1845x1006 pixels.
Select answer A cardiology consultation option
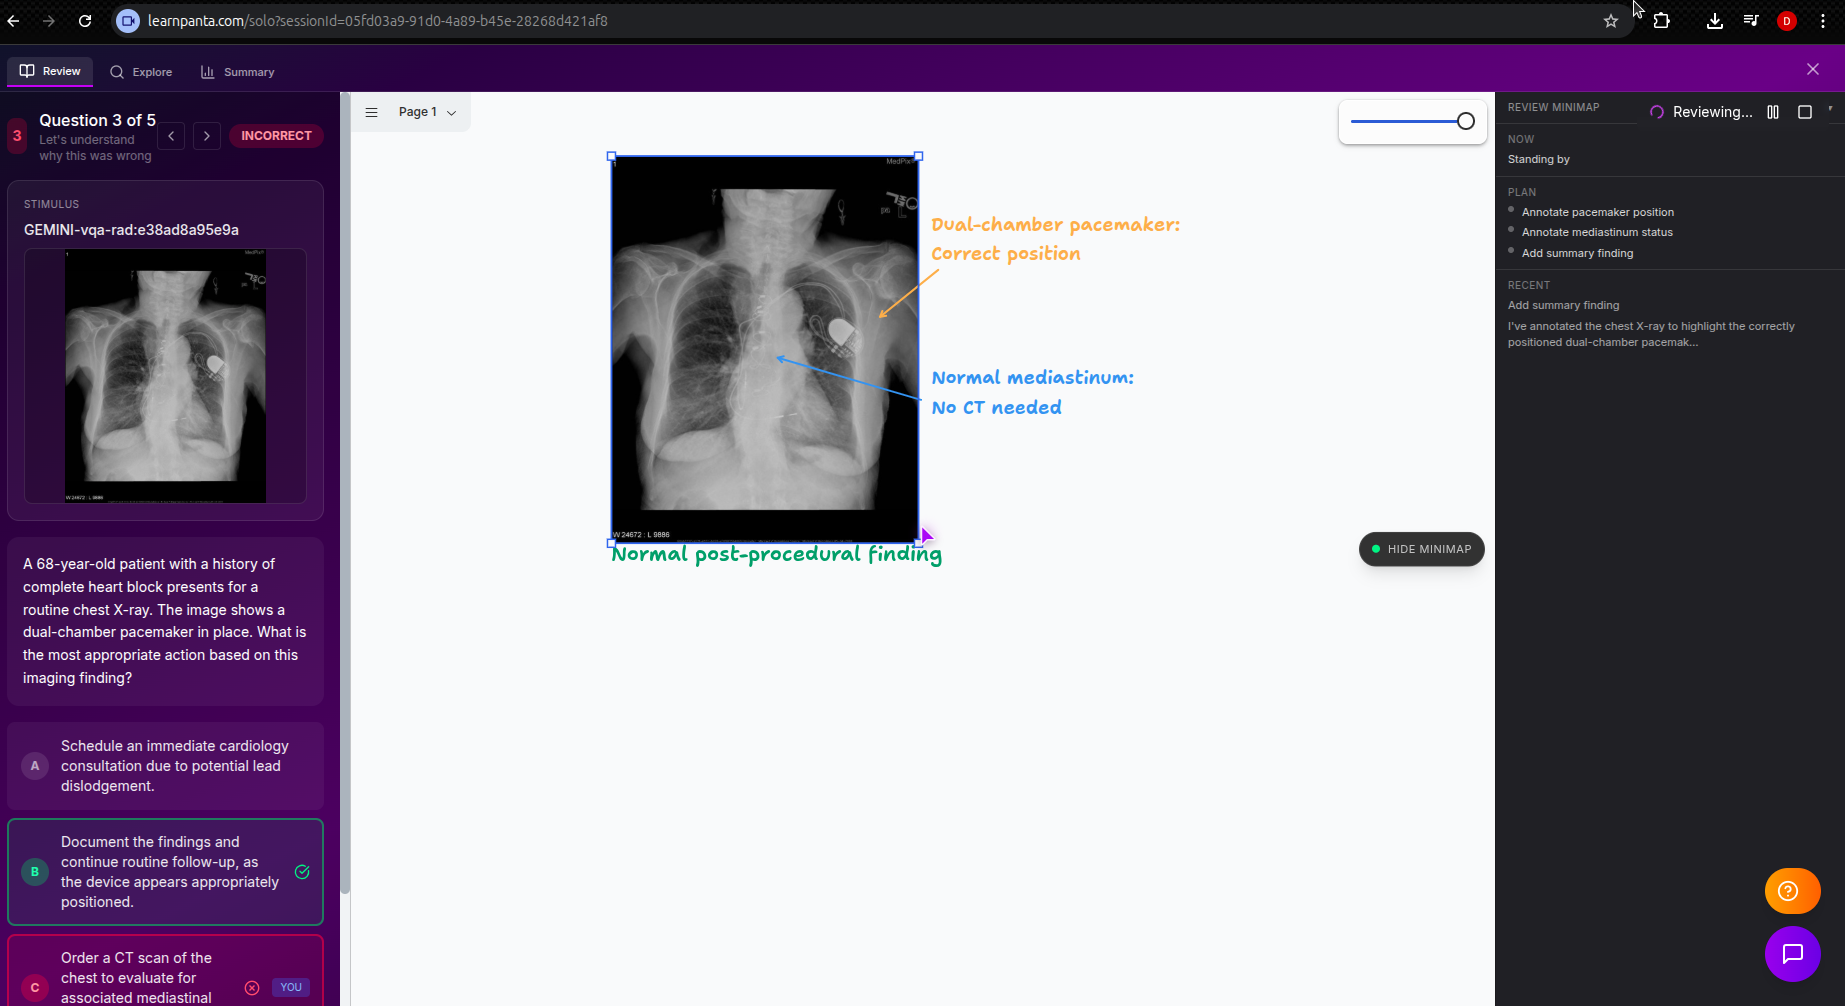165,766
